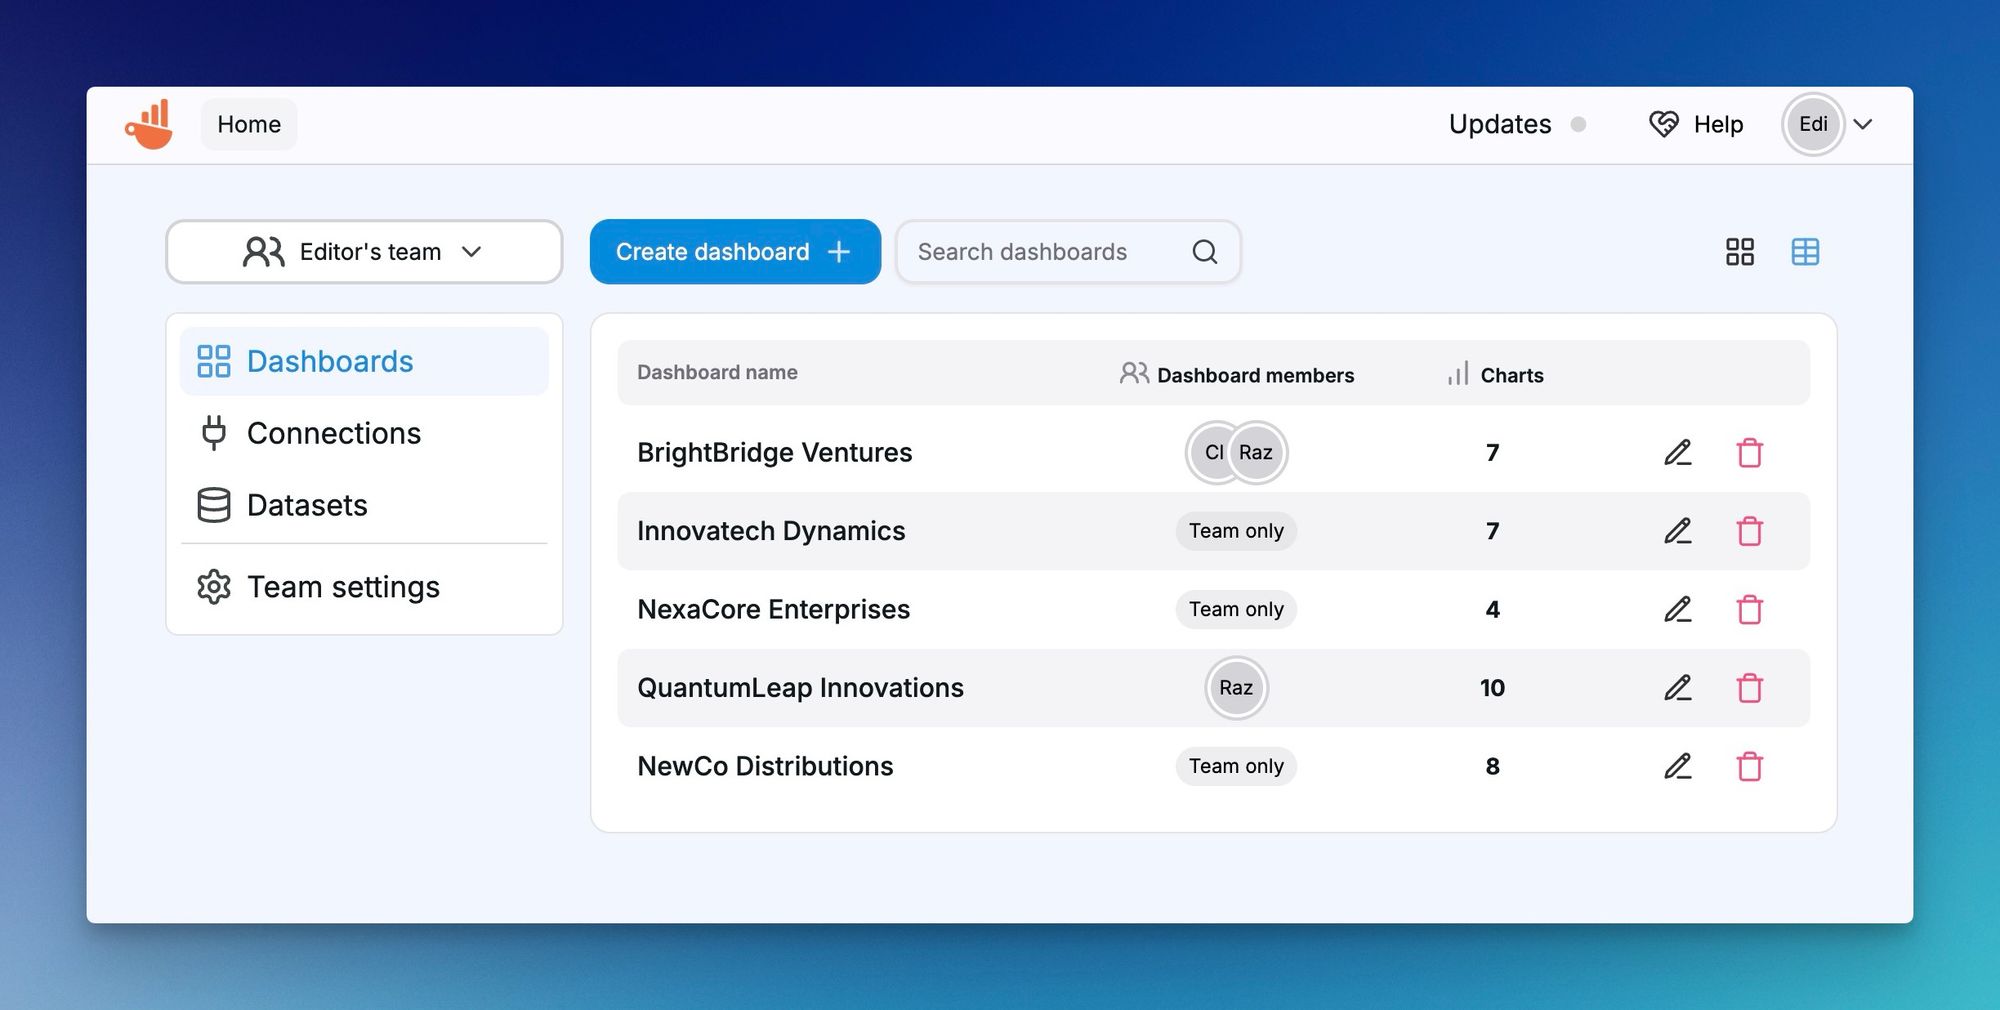
Task: Open the Edi account menu chevron
Action: tap(1863, 125)
